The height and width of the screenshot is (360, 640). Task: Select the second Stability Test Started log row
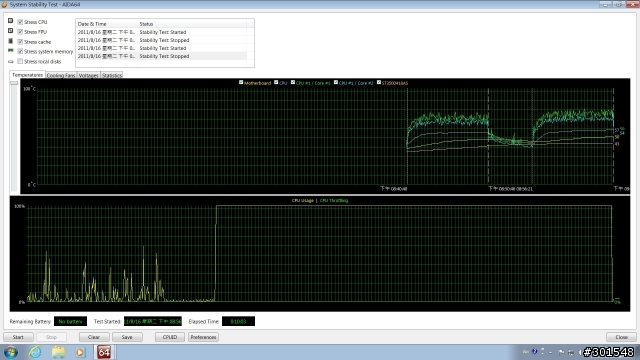[162, 48]
